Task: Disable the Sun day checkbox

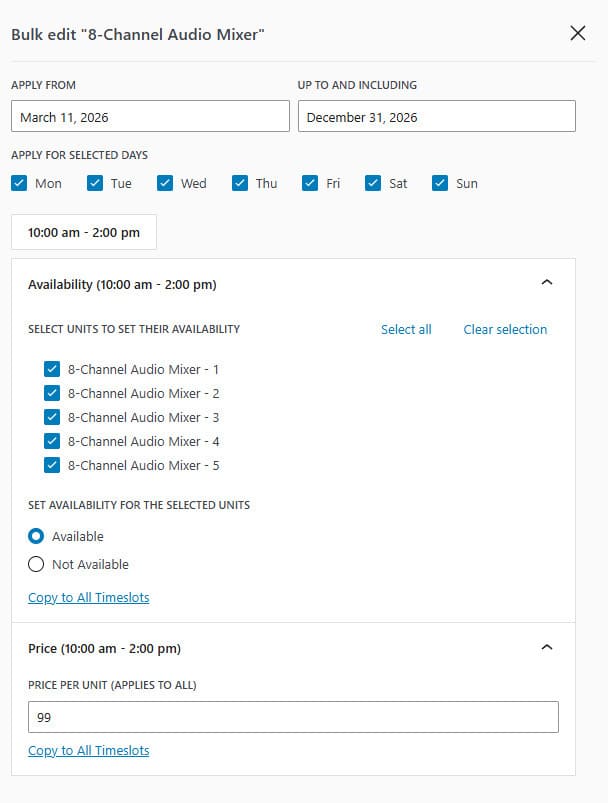Action: 440,183
